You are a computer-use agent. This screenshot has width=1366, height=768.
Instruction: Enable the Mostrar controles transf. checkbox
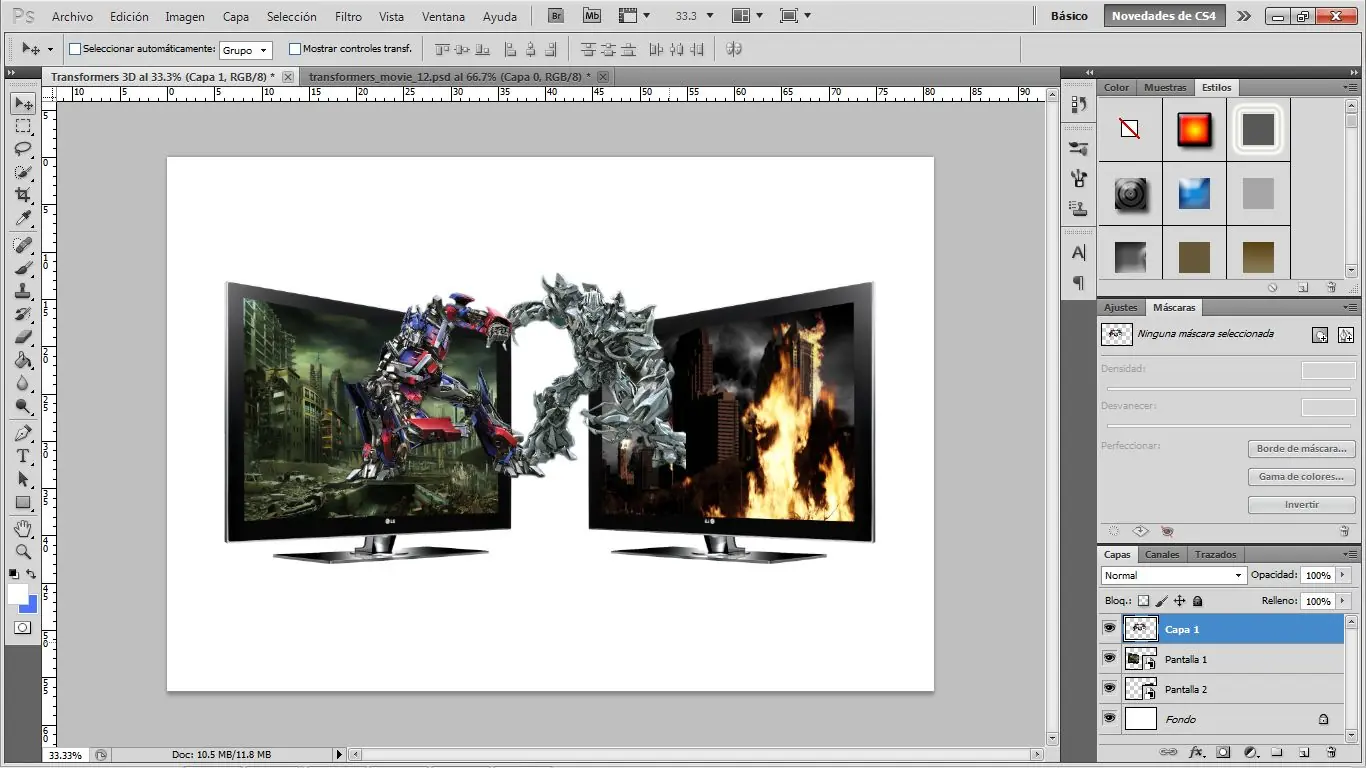coord(295,49)
